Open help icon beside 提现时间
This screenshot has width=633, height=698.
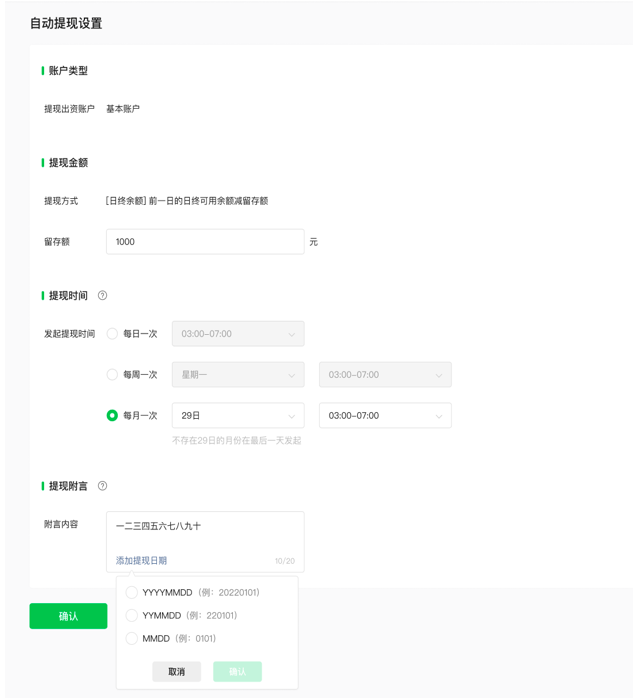[x=102, y=296]
